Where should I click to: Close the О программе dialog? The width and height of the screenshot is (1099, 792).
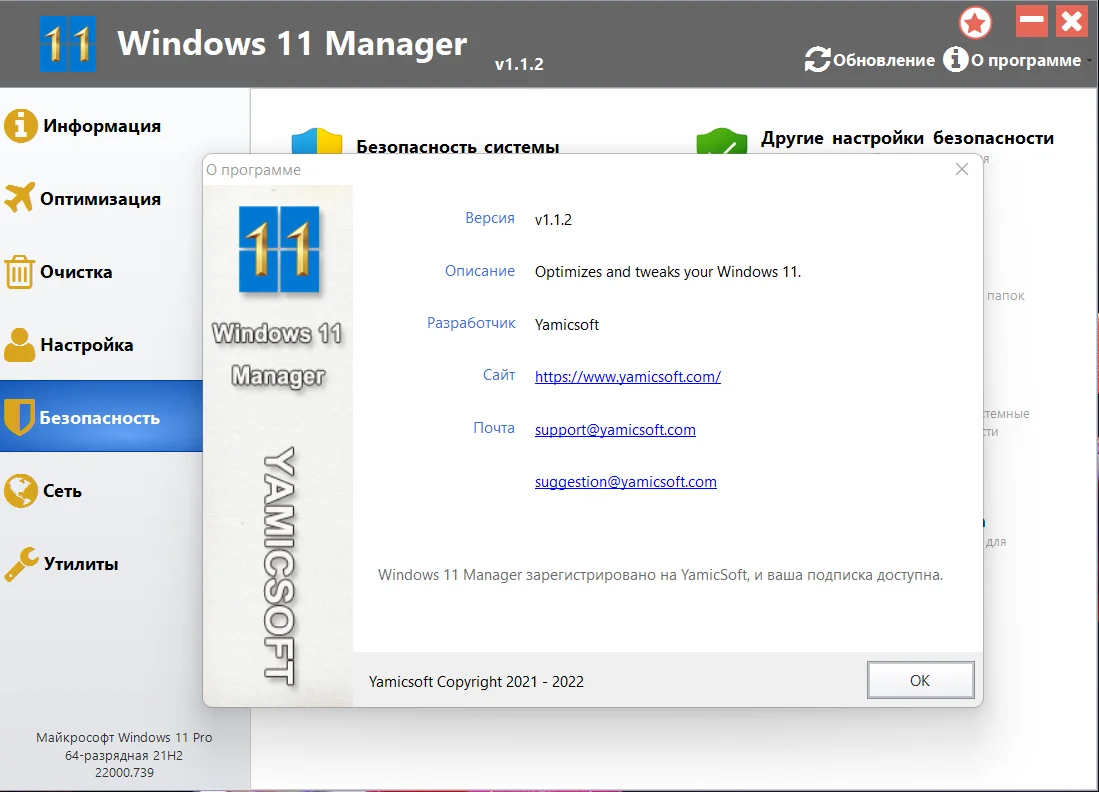[962, 170]
